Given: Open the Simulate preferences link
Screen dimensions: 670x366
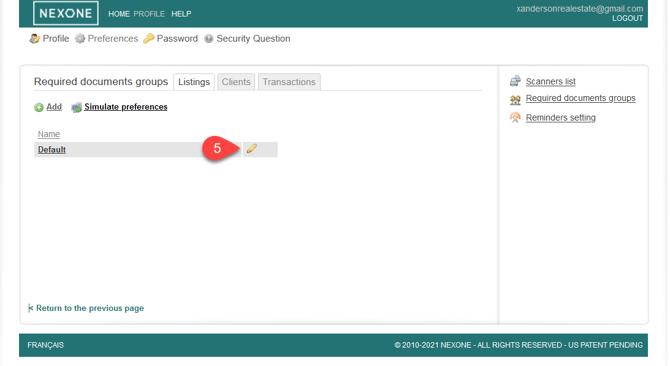Looking at the screenshot, I should point(126,107).
